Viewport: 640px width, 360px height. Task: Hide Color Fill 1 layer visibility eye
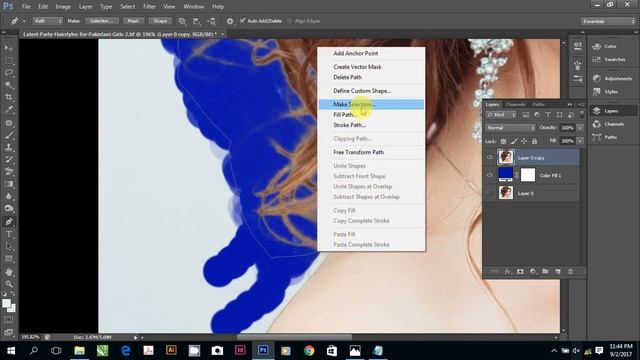coord(489,175)
